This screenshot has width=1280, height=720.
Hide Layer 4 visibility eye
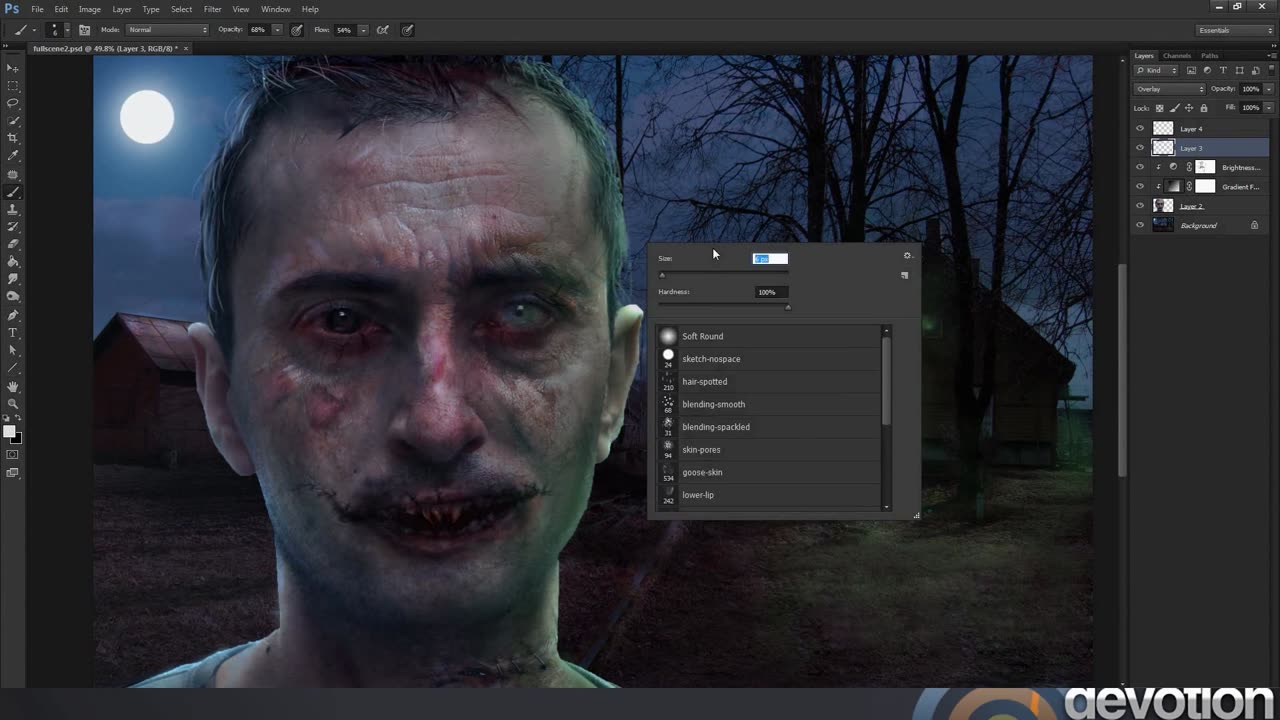click(x=1140, y=129)
